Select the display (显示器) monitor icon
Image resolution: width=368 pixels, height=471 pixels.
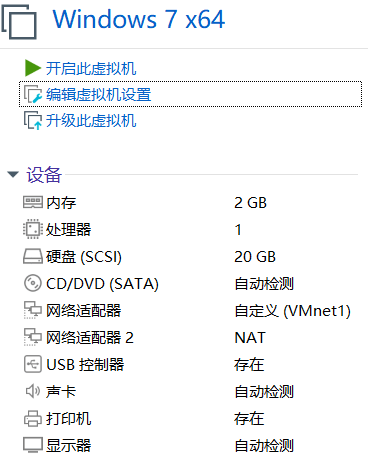click(33, 445)
